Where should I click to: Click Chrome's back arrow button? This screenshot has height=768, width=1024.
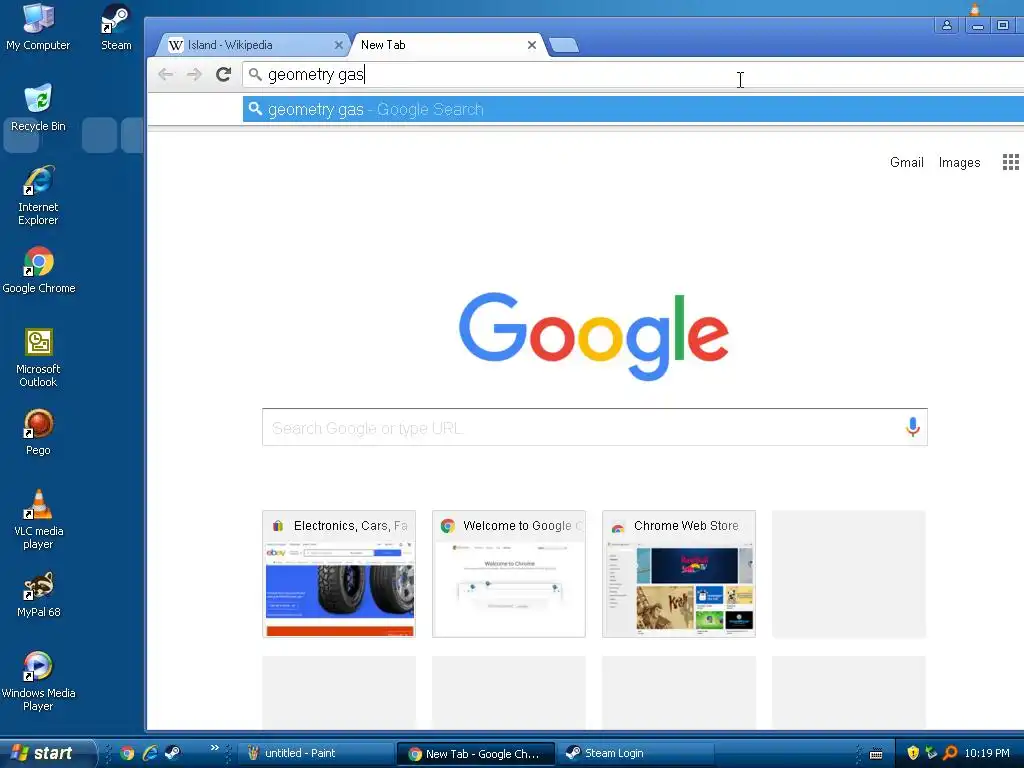(x=166, y=74)
